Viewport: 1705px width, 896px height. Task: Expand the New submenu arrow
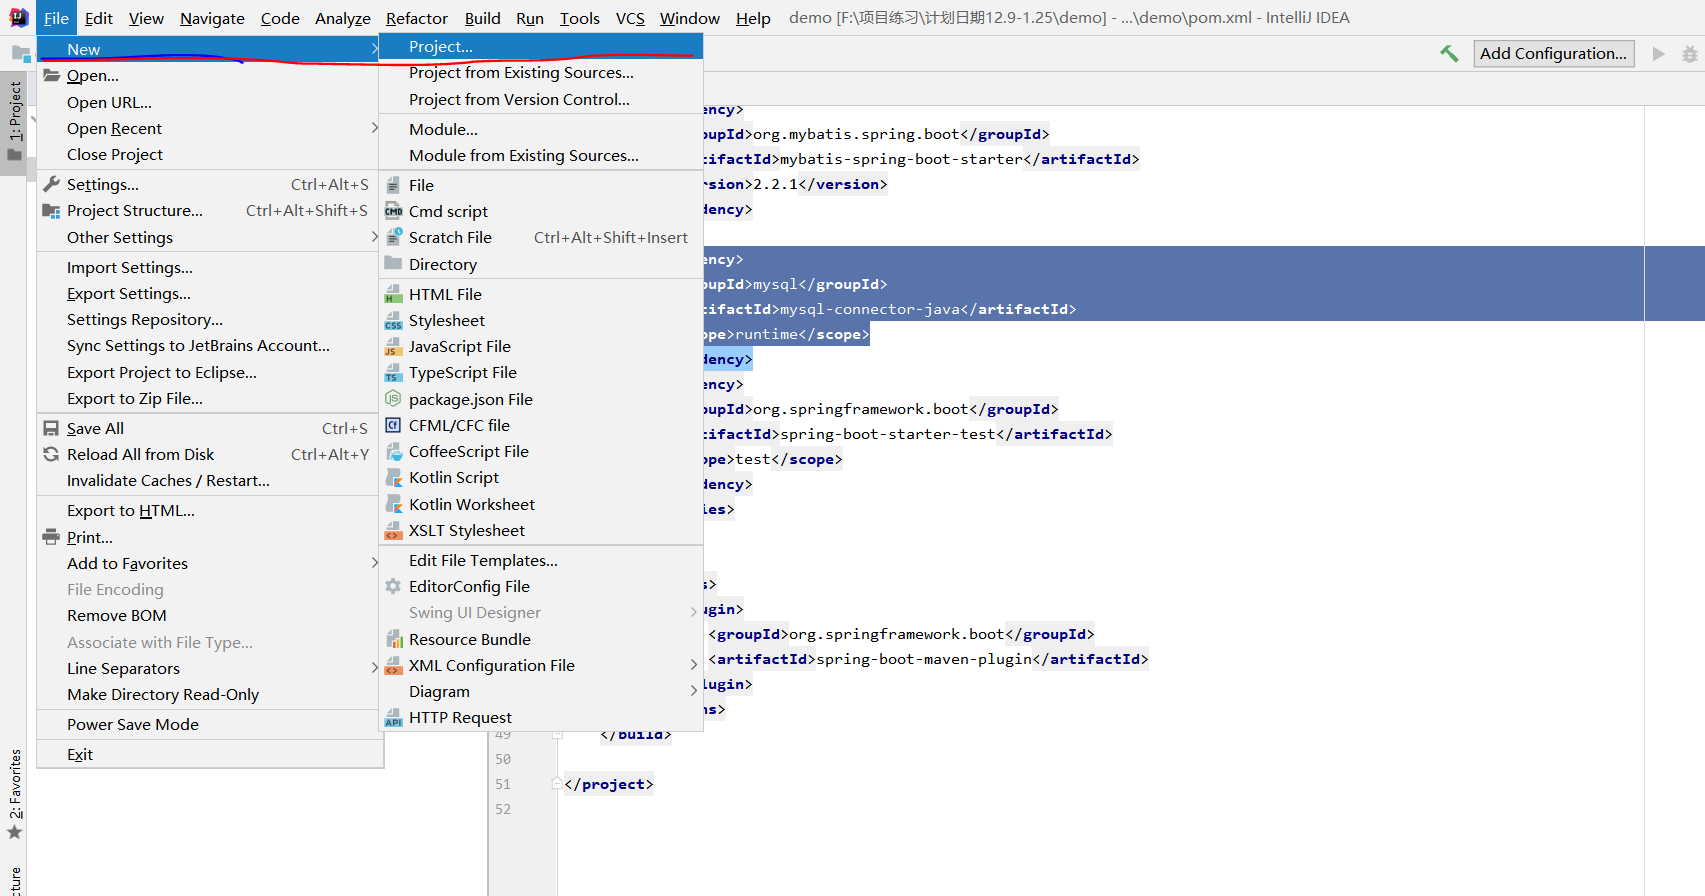374,49
